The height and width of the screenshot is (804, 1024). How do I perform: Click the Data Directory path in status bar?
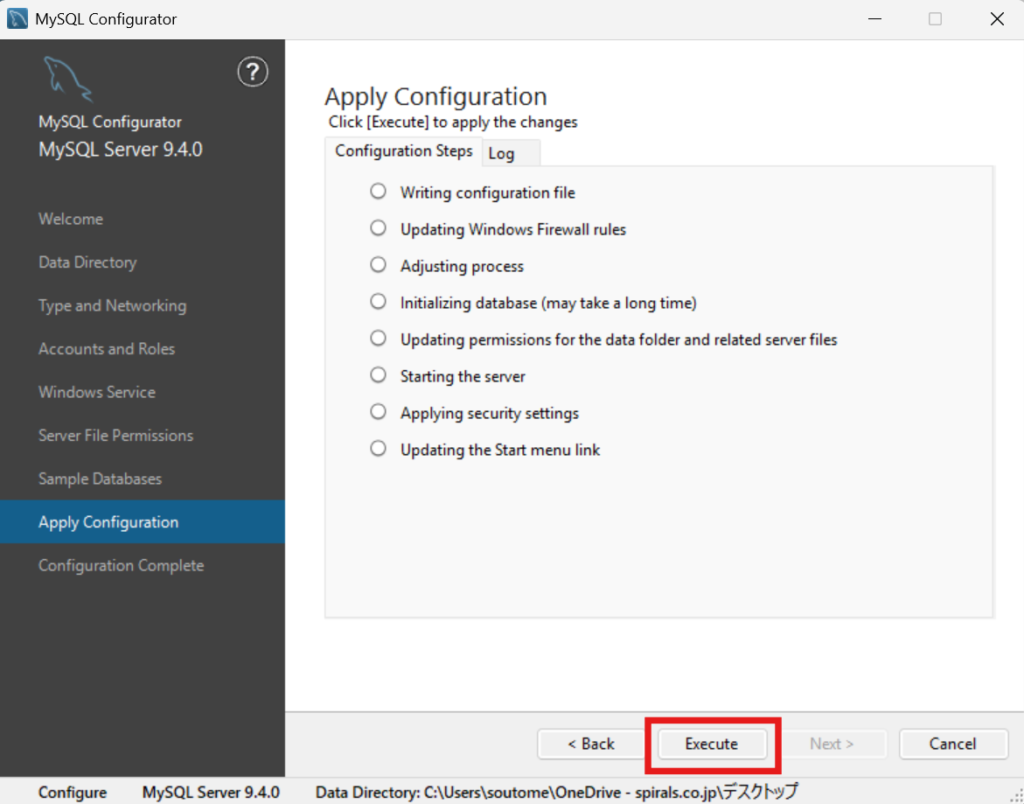pyautogui.click(x=556, y=792)
